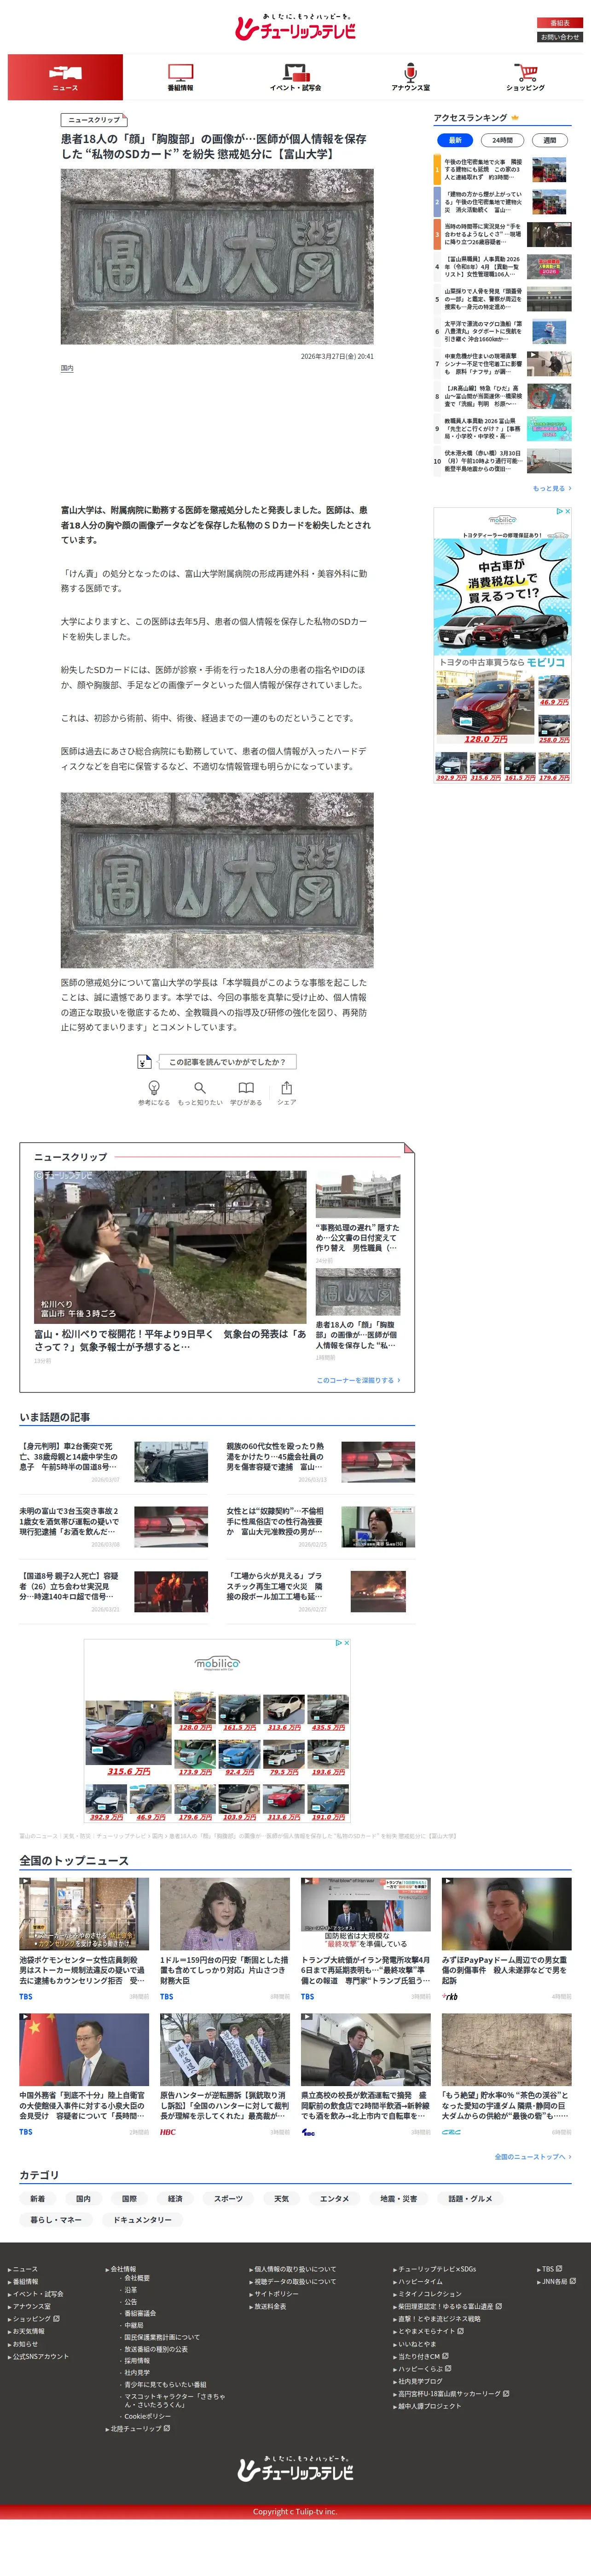Select the エンタメ category chip
This screenshot has width=591, height=2576.
point(334,2199)
